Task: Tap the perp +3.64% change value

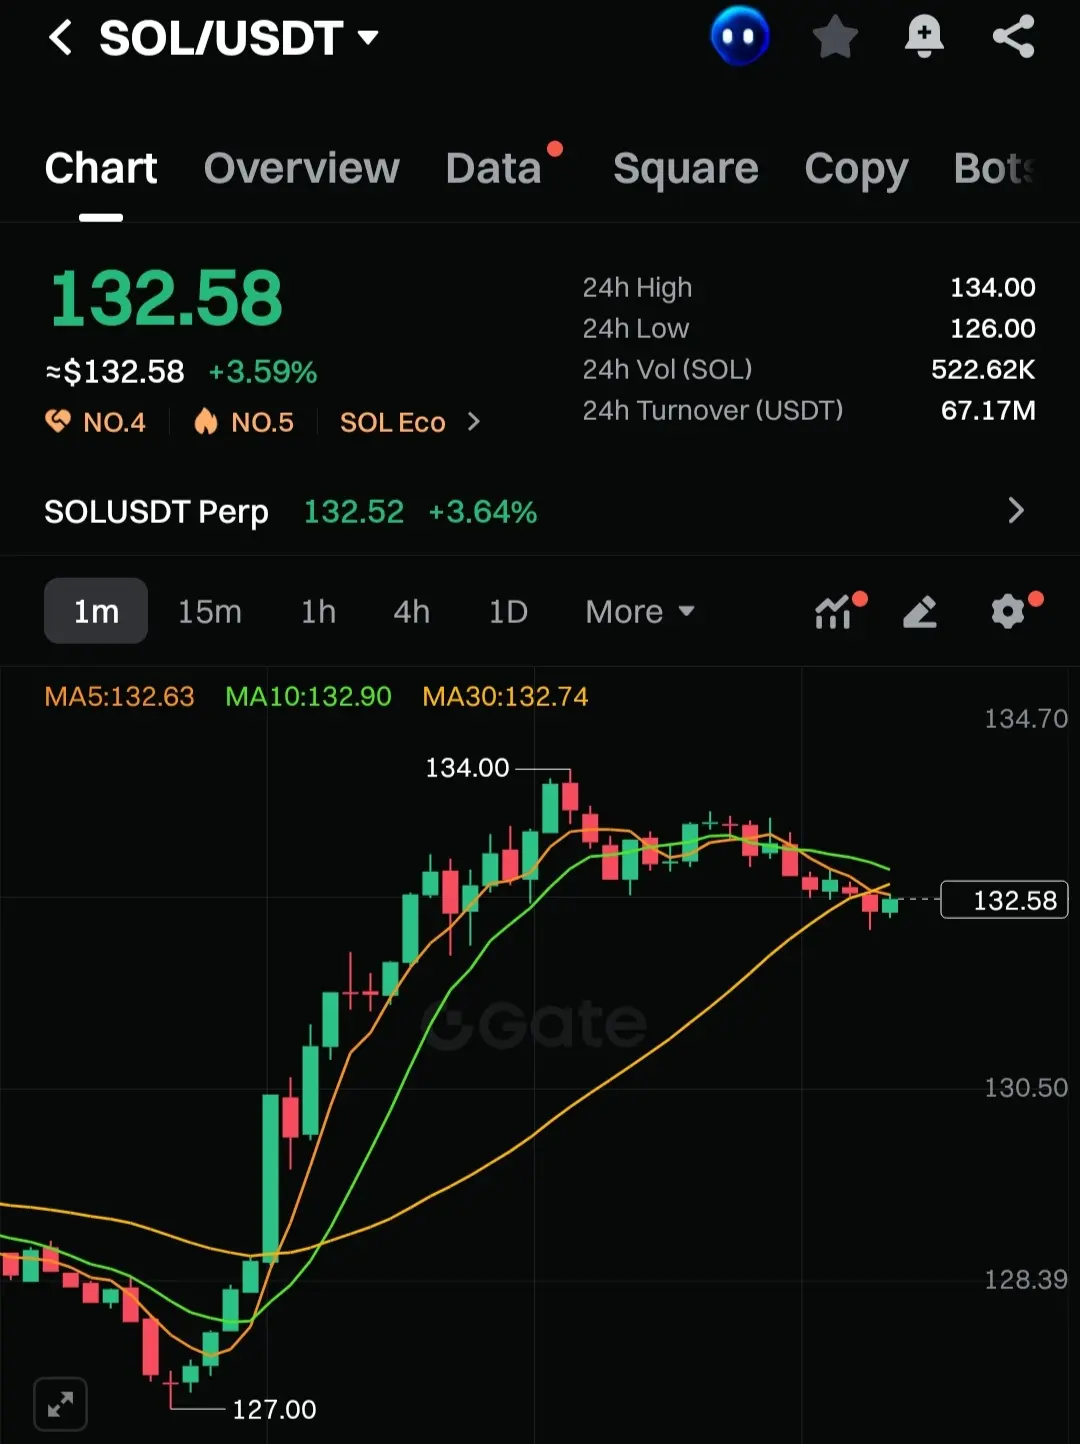Action: [483, 512]
